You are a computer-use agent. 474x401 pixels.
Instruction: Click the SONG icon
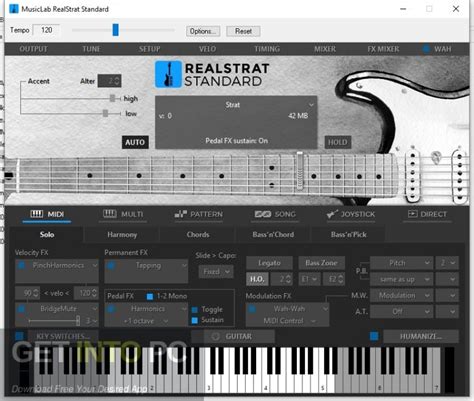pyautogui.click(x=263, y=214)
